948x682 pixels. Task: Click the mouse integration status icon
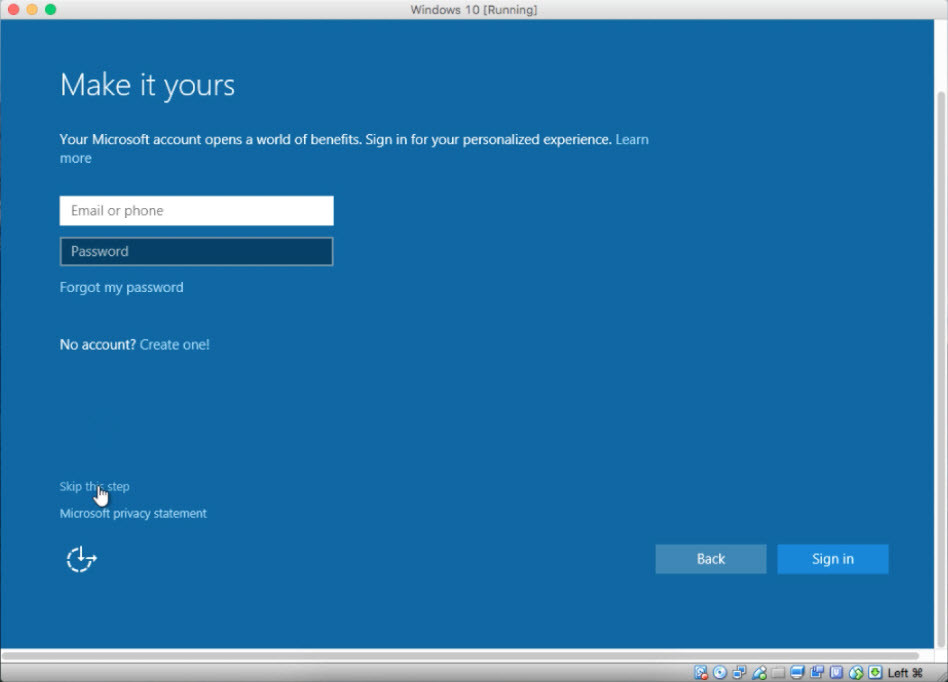tap(856, 672)
